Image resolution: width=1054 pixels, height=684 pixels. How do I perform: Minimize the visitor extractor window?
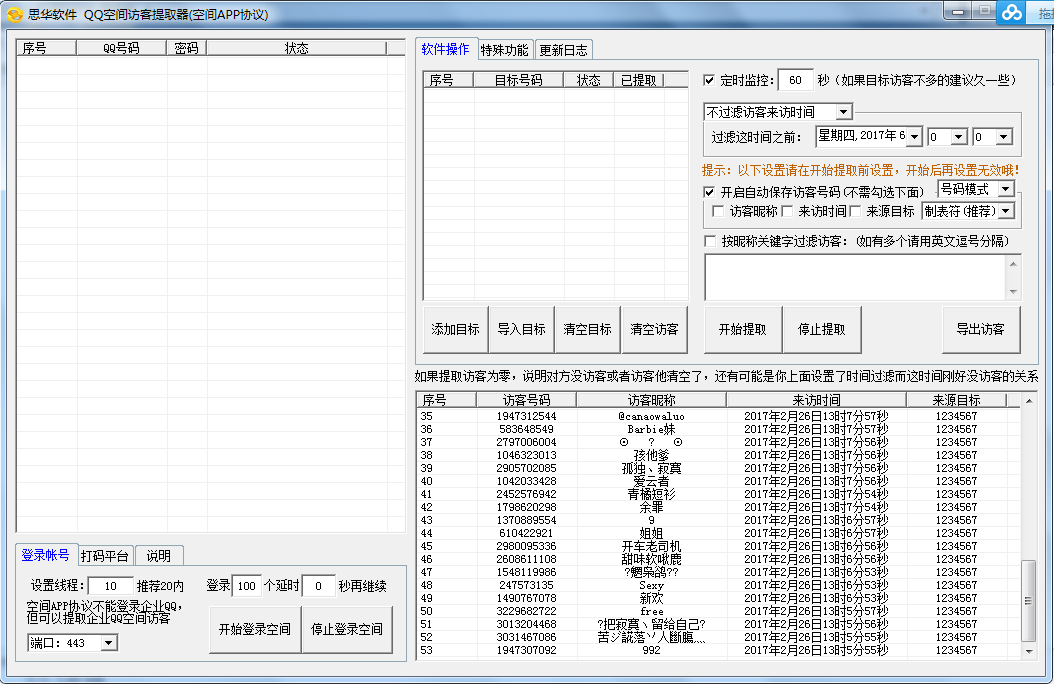[958, 11]
